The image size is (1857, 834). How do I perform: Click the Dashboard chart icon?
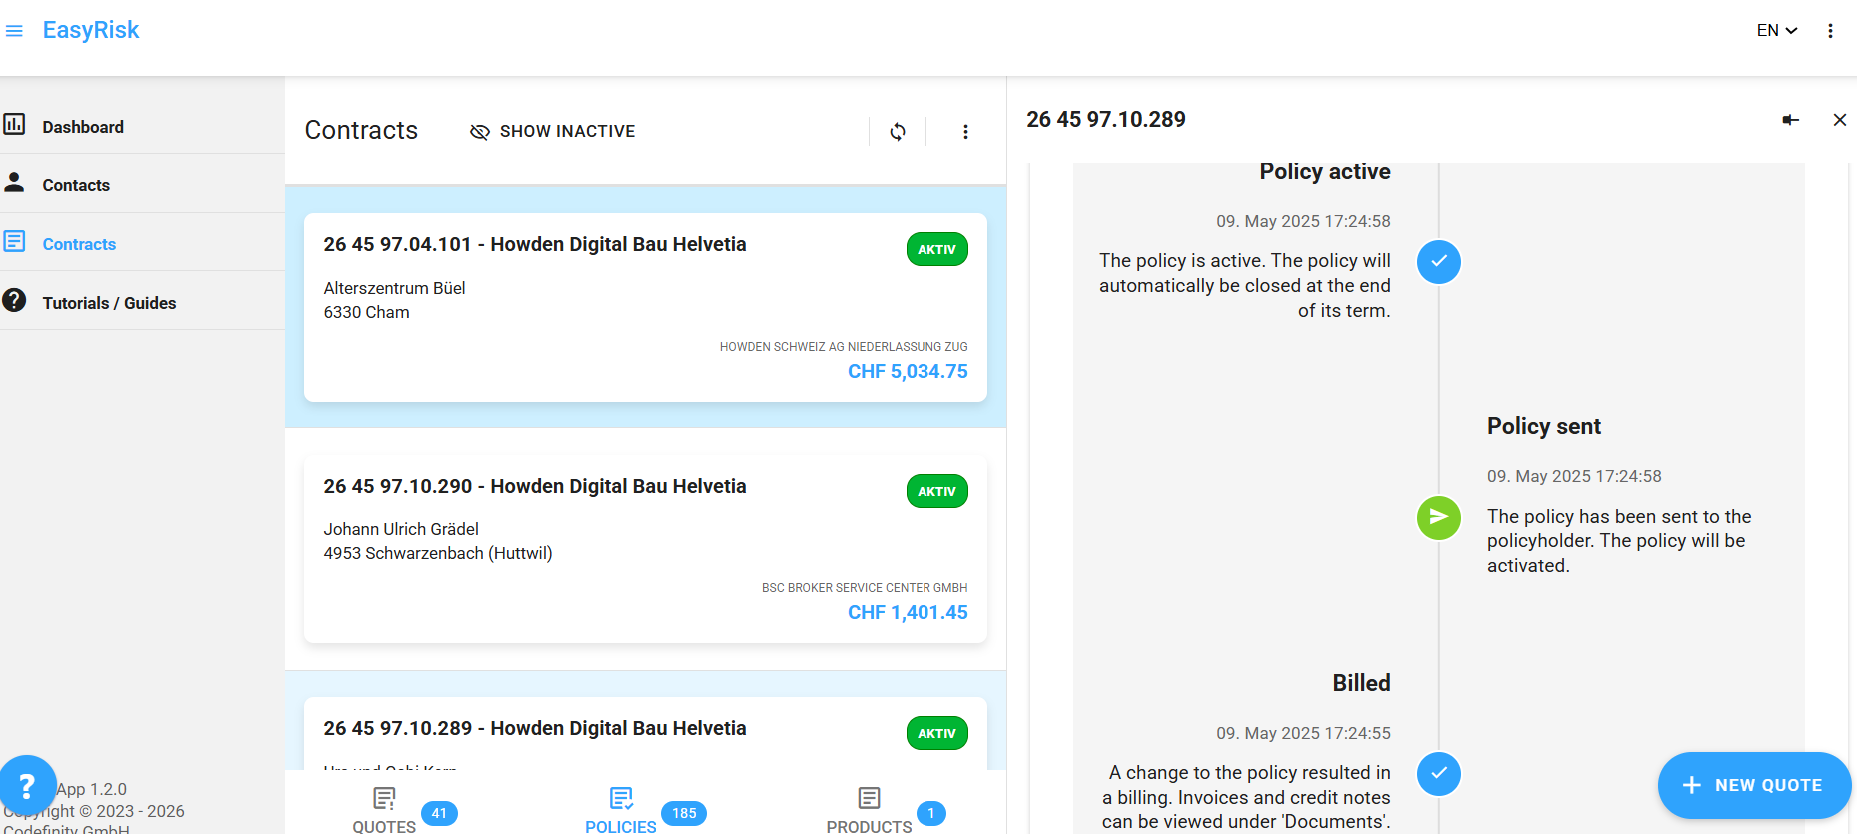coord(14,125)
